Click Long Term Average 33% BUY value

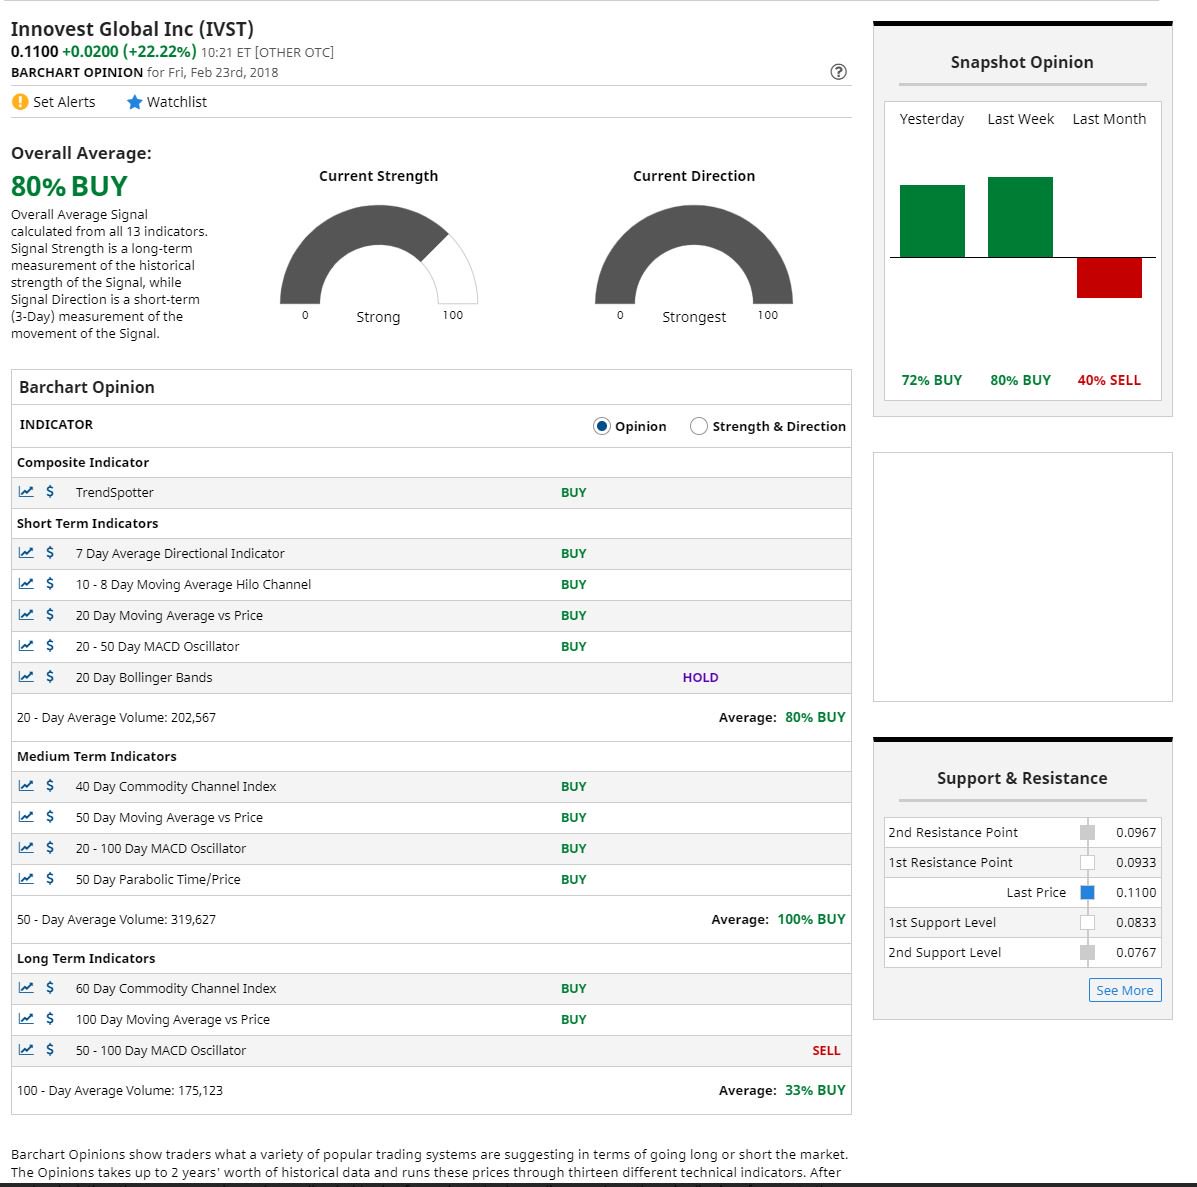(x=815, y=1090)
